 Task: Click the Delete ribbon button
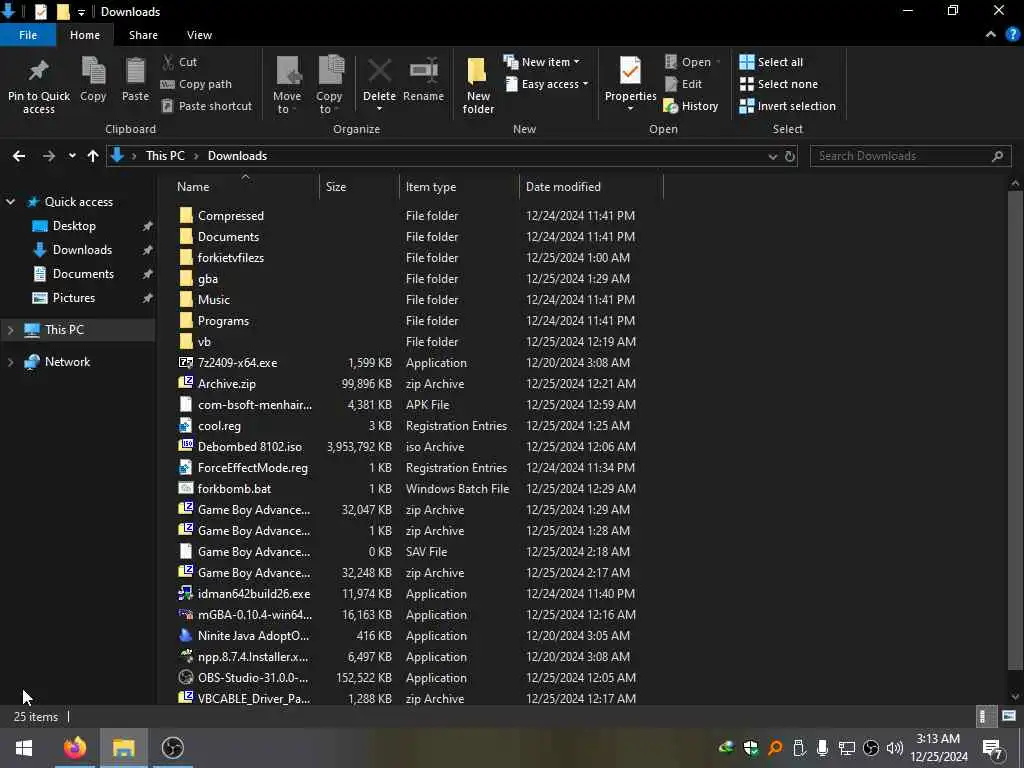pyautogui.click(x=379, y=84)
